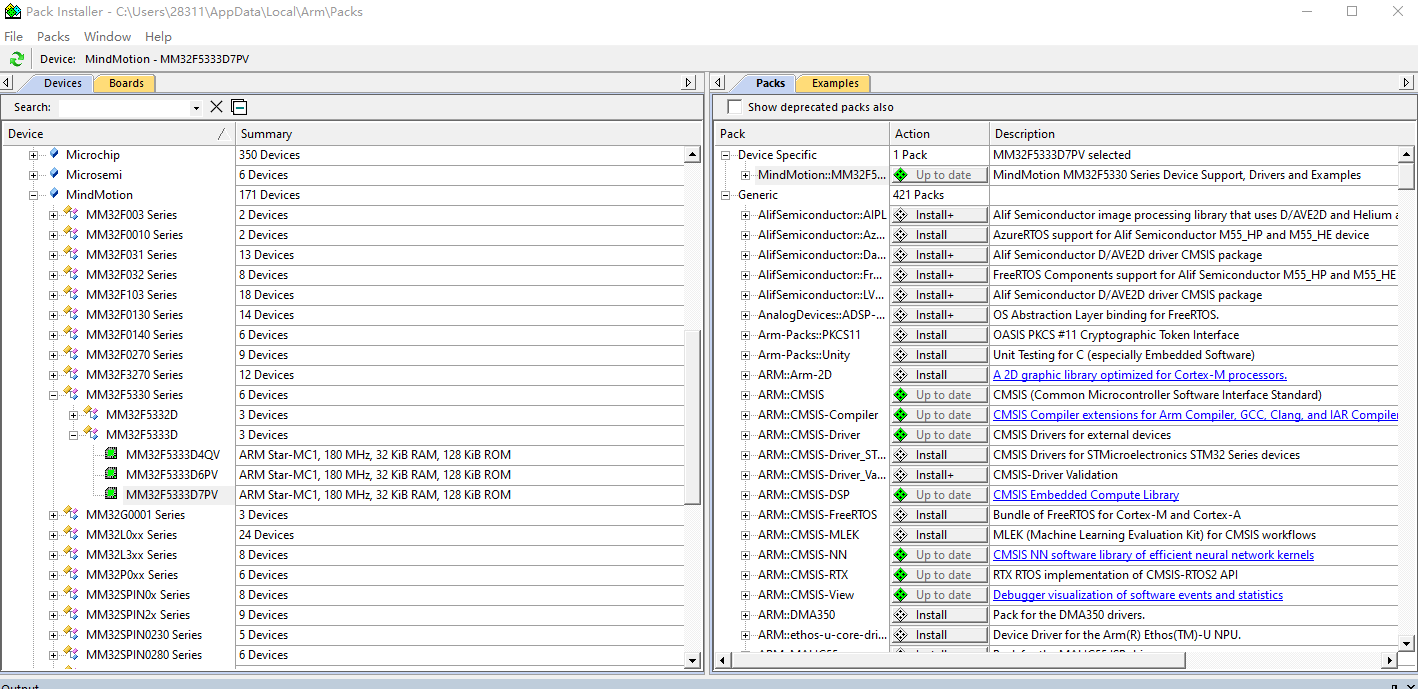
Task: Click the MM32SPIN0x Series family icon
Action: click(x=71, y=594)
